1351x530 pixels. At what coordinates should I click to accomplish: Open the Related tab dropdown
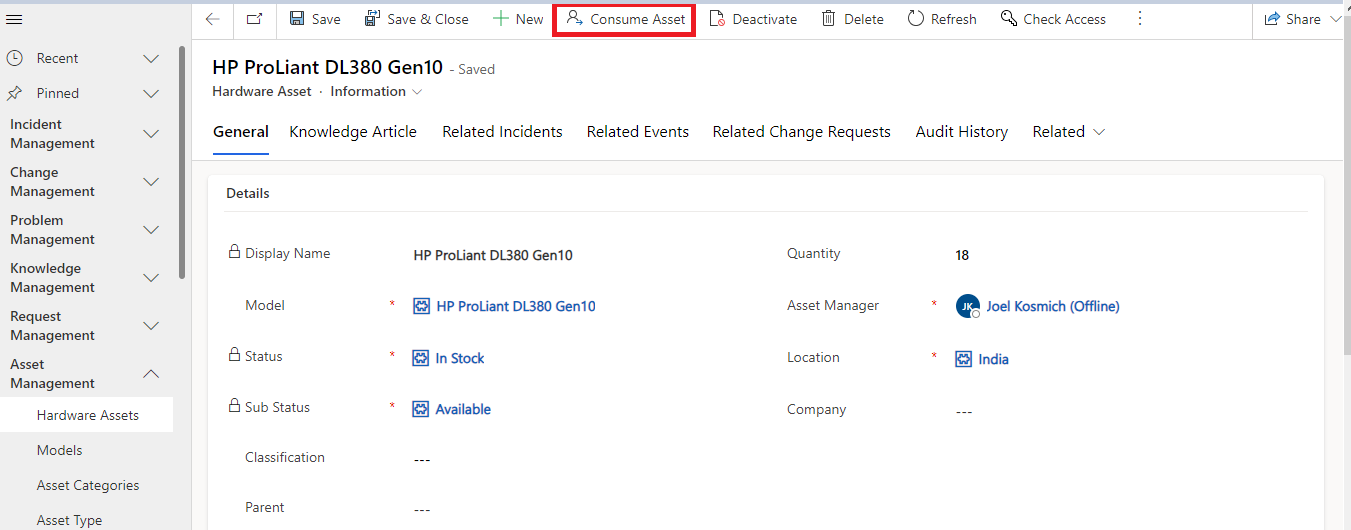(1069, 132)
